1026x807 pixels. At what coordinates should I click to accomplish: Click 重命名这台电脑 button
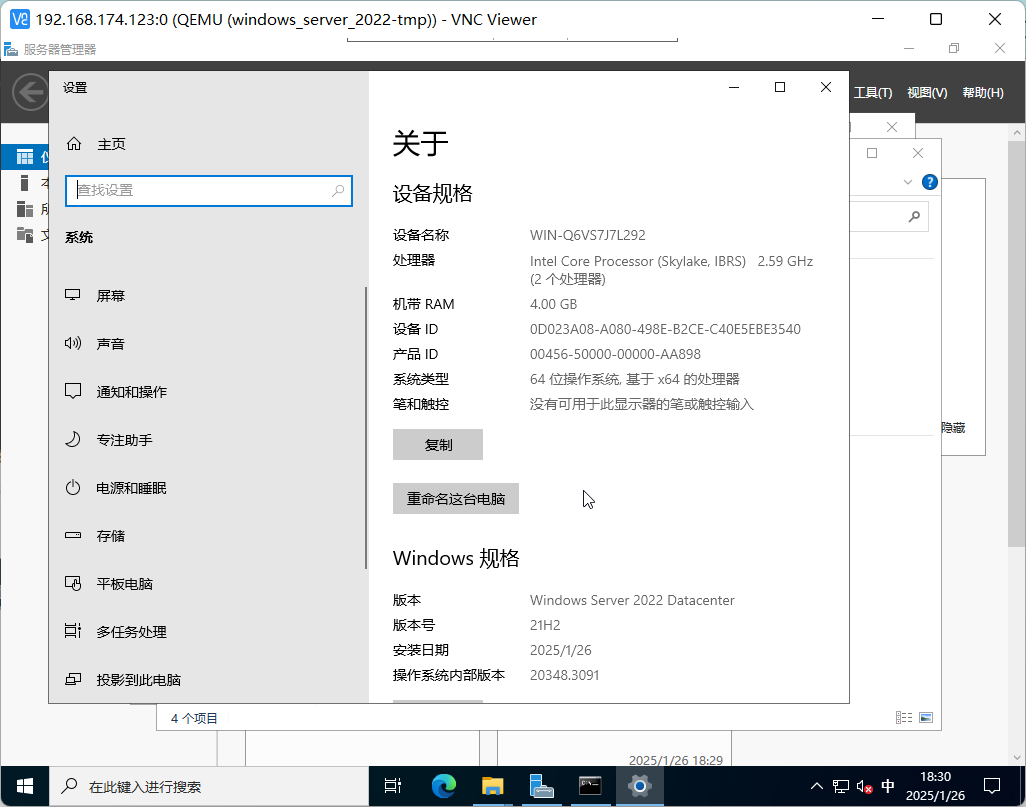455,499
